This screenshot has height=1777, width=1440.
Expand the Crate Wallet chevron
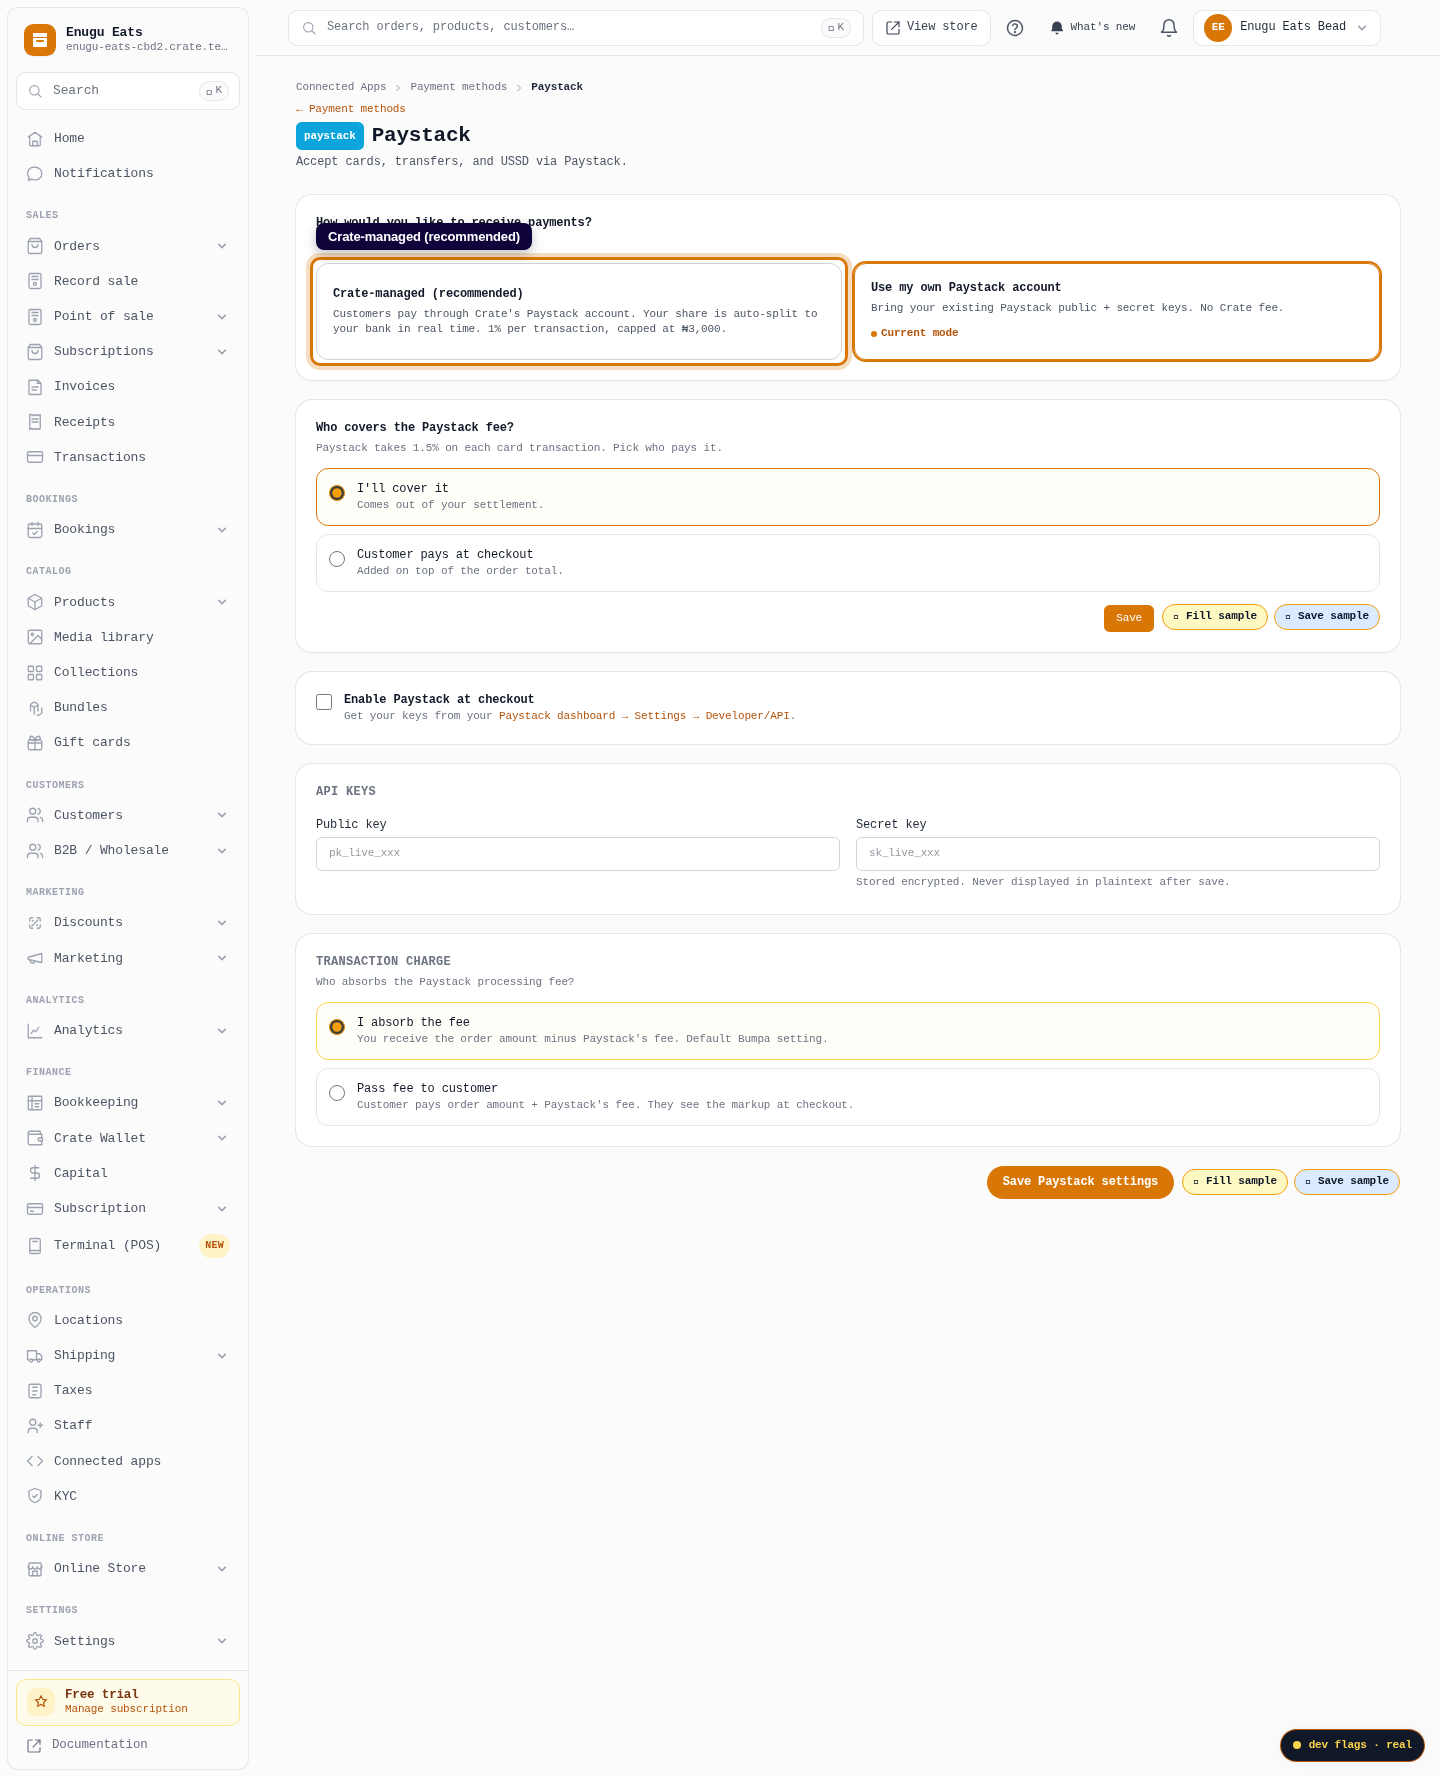point(222,1138)
